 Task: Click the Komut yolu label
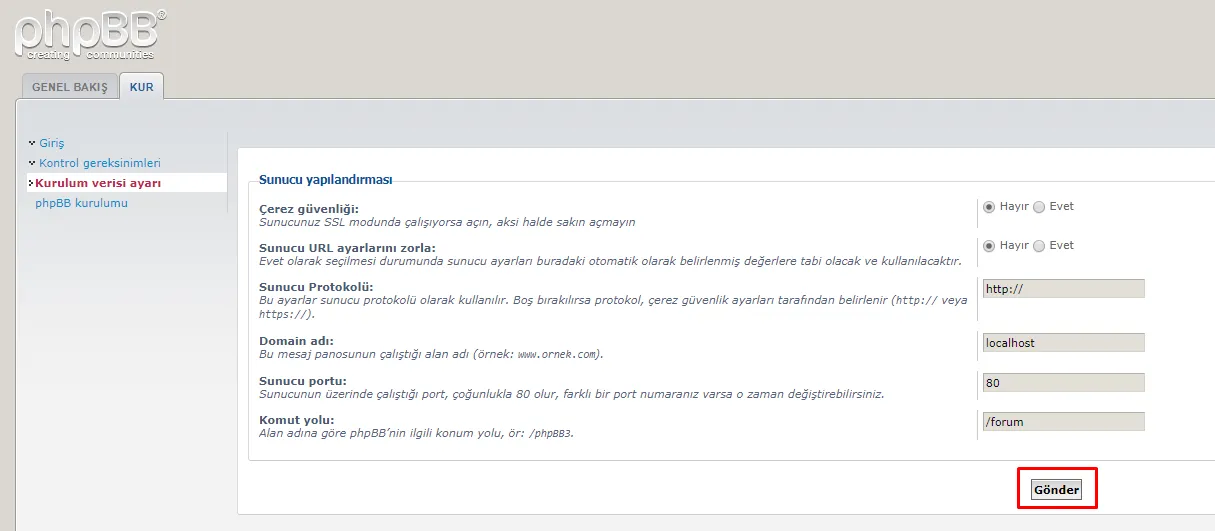297,420
